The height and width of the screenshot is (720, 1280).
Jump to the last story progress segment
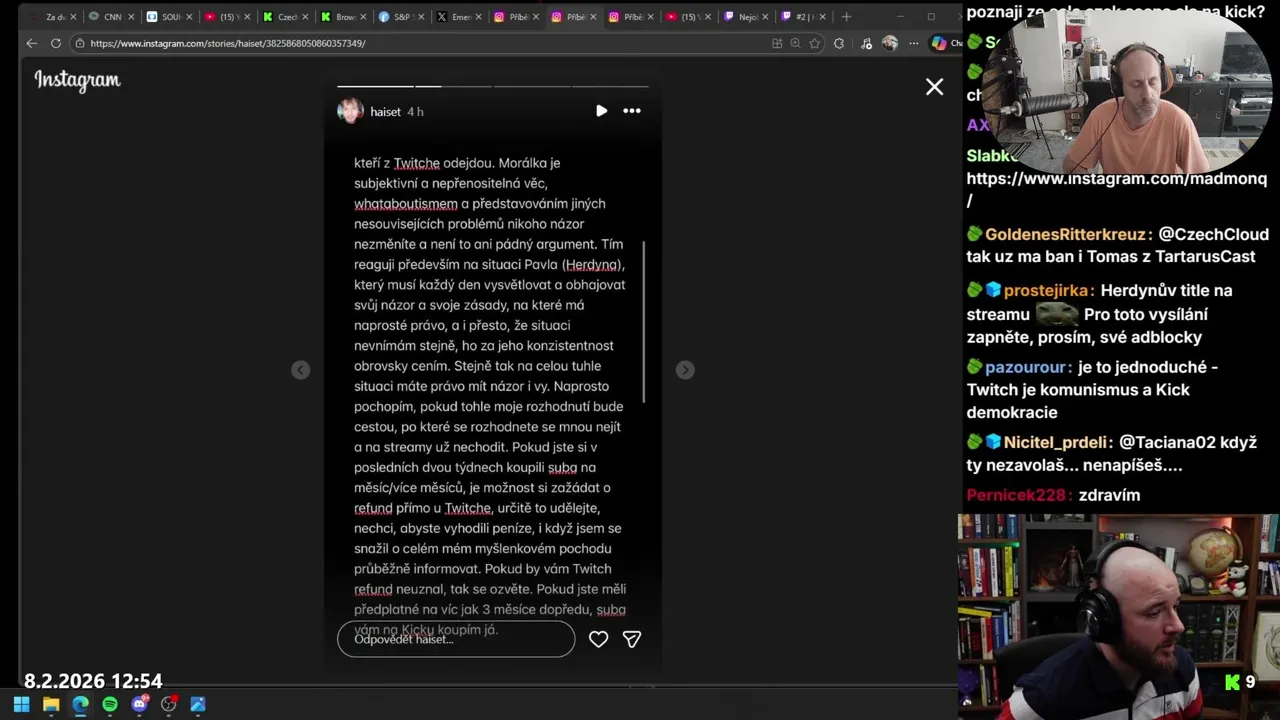pos(610,86)
